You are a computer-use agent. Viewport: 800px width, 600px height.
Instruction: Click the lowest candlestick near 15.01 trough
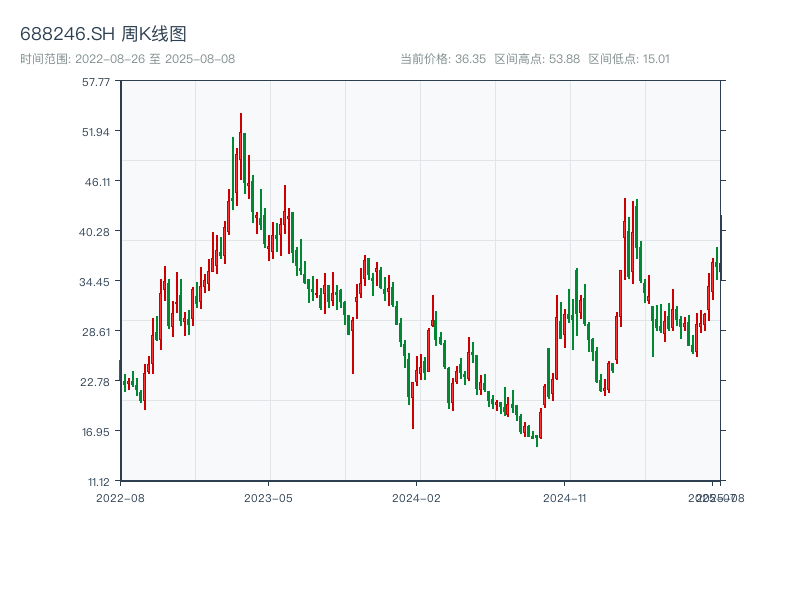[537, 441]
